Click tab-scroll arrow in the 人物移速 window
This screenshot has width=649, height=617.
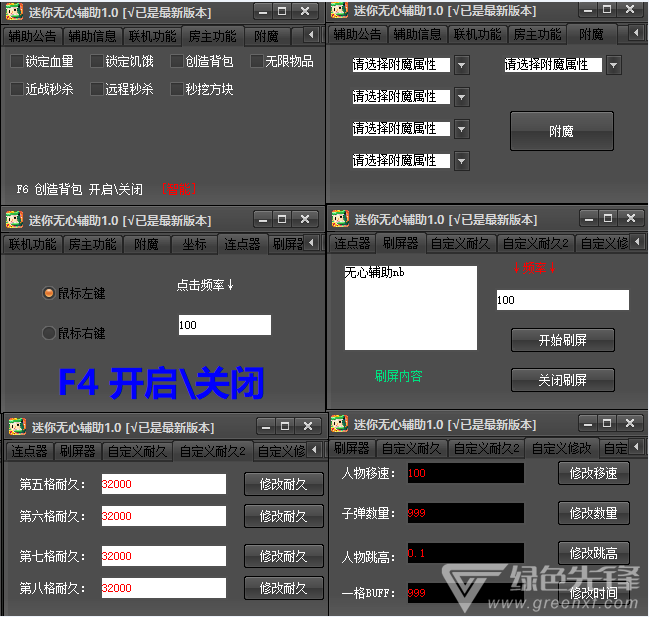click(636, 447)
